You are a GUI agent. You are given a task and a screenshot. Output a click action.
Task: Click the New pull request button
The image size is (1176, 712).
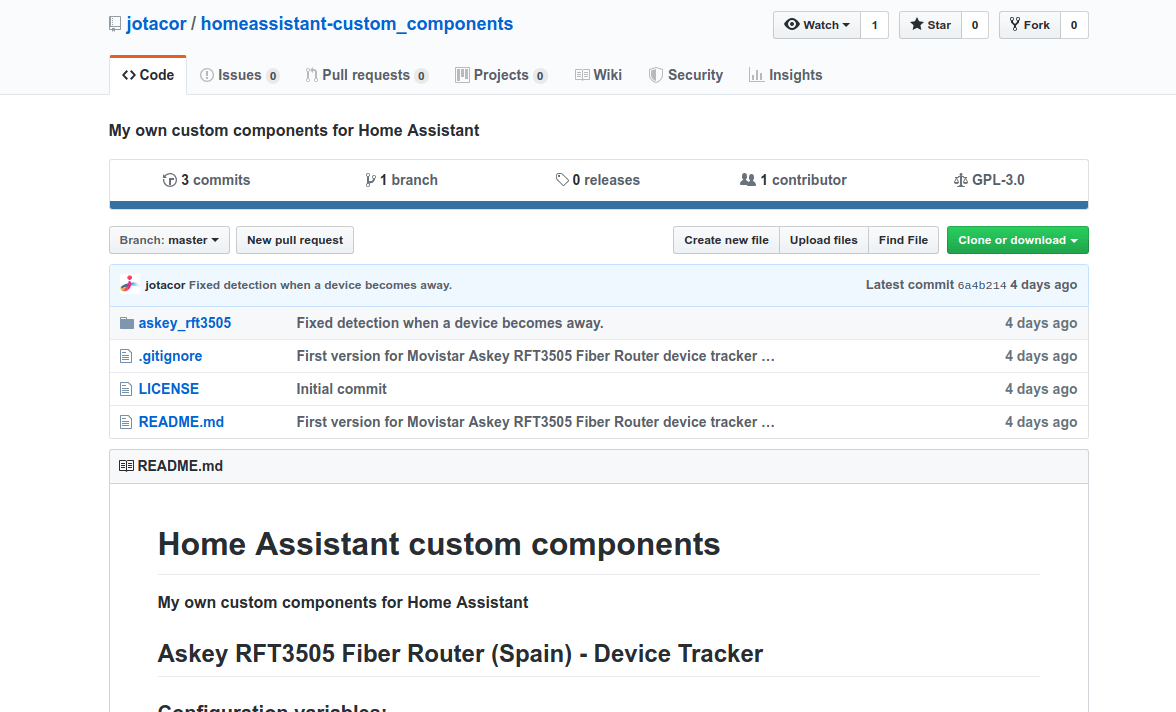click(295, 240)
